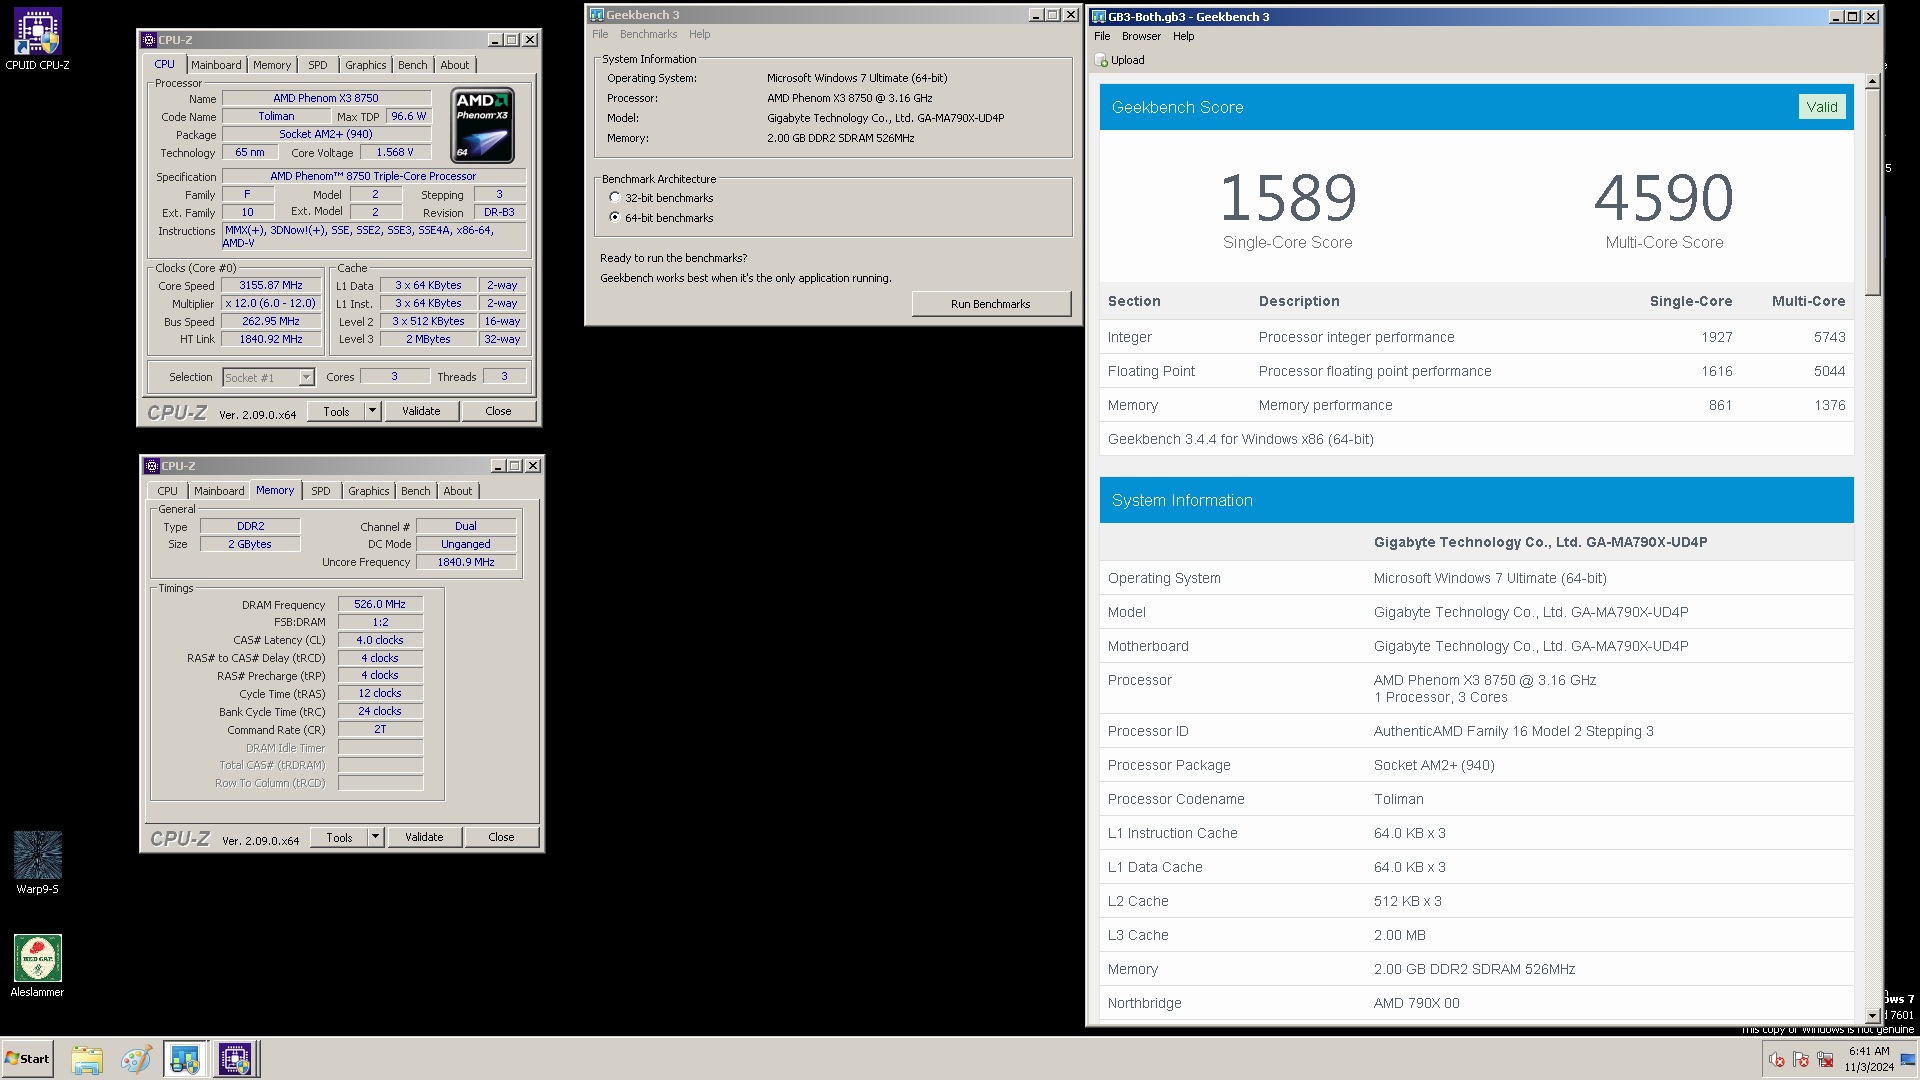This screenshot has height=1080, width=1920.
Task: Open the Aleslammer desktop icon
Action: point(37,966)
